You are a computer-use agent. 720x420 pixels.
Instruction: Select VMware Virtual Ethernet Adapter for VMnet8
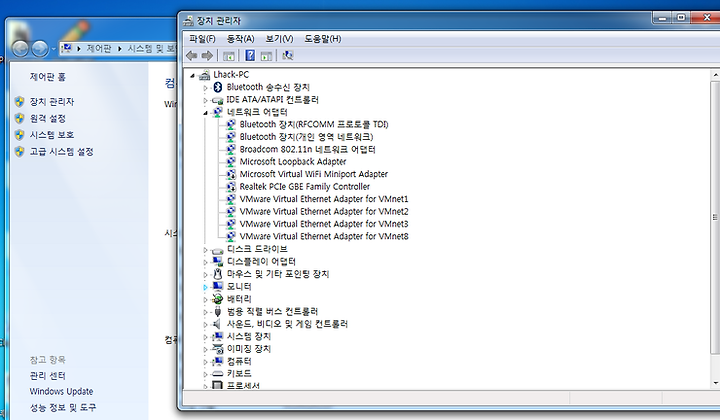pyautogui.click(x=324, y=236)
